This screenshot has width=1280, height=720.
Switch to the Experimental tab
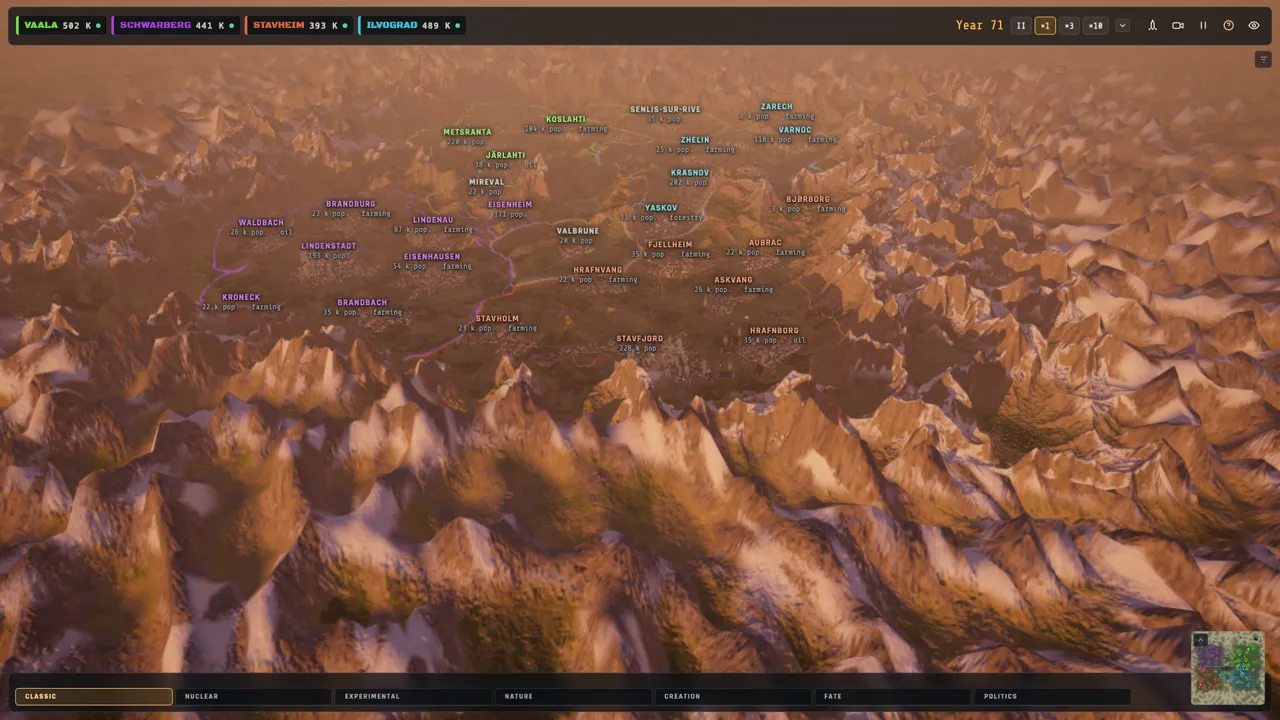tap(413, 696)
